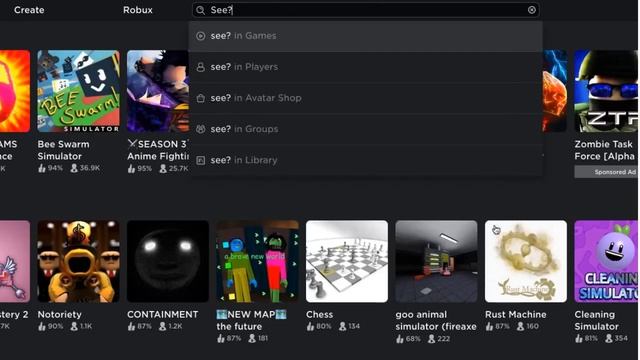Click player count icon under CONTAINMENT
This screenshot has height=360, width=640.
pyautogui.click(x=162, y=326)
